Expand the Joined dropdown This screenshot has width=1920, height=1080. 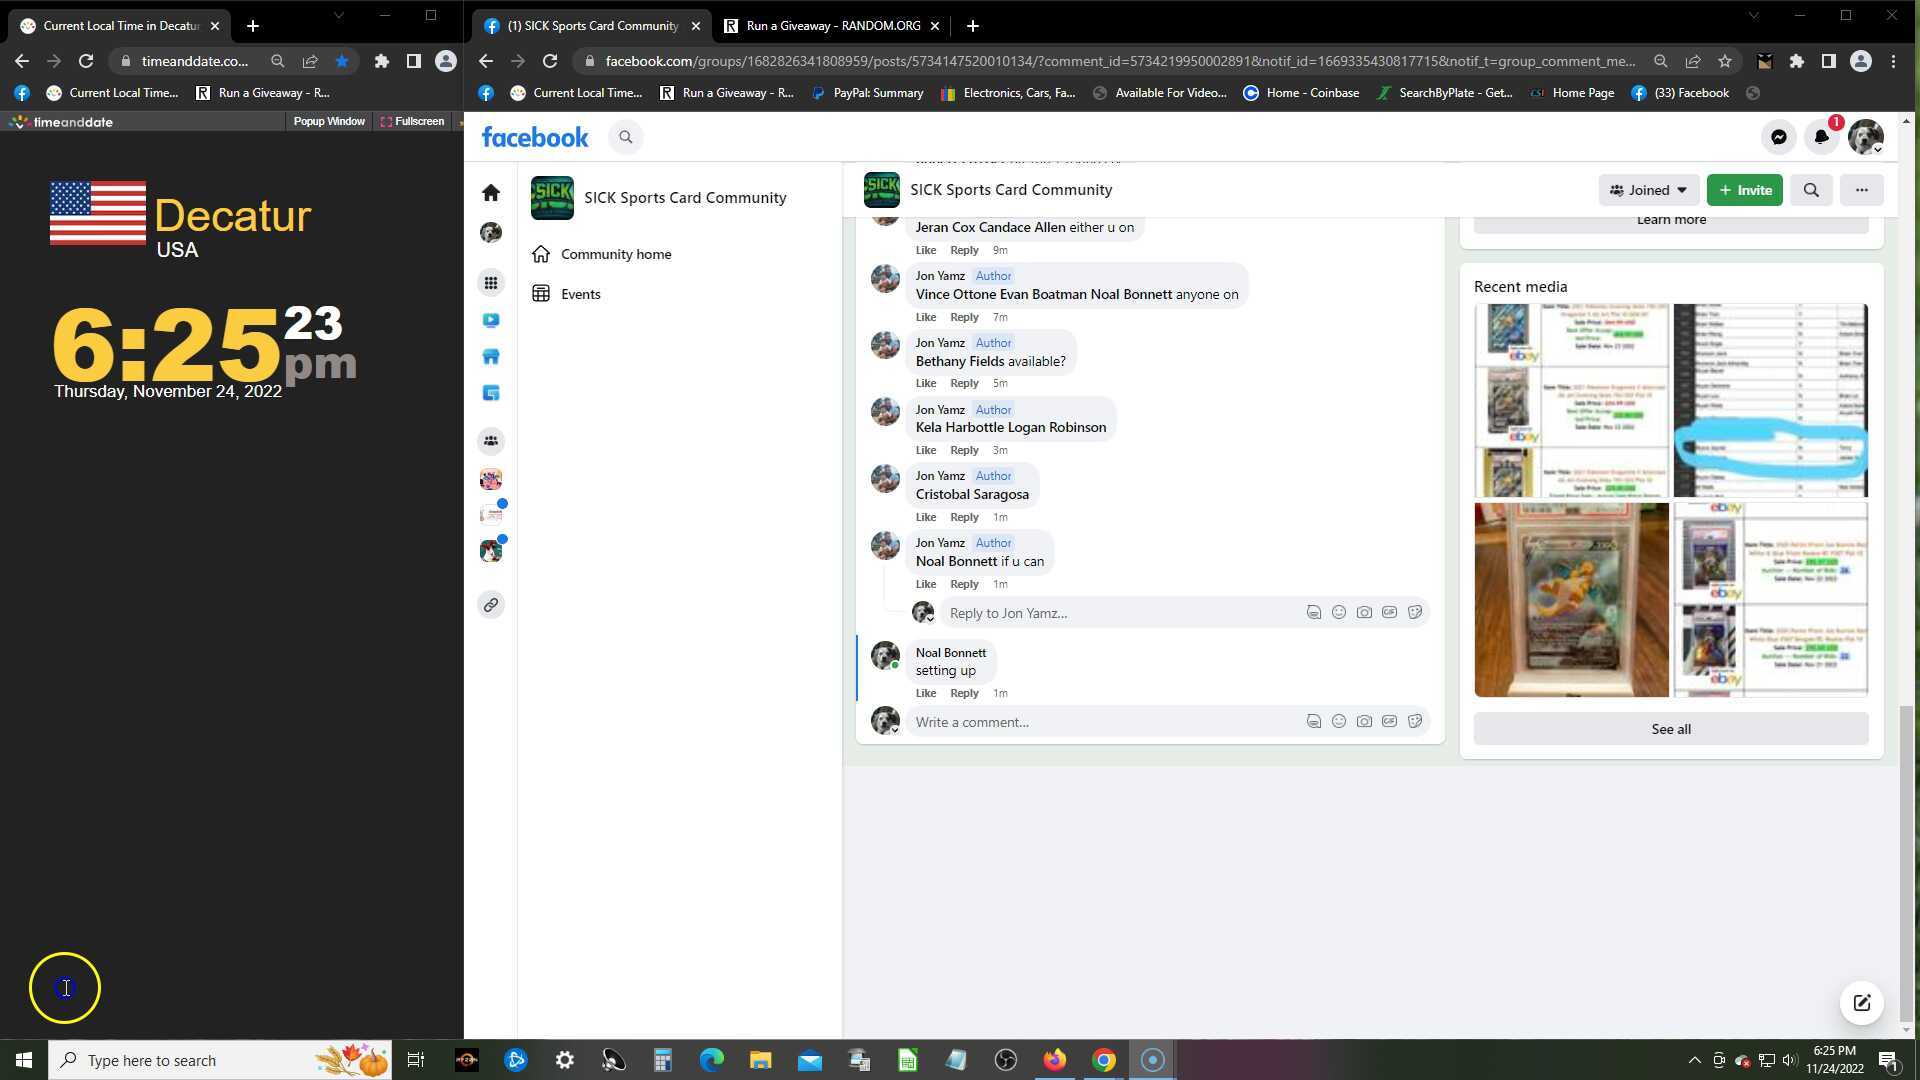click(x=1648, y=190)
